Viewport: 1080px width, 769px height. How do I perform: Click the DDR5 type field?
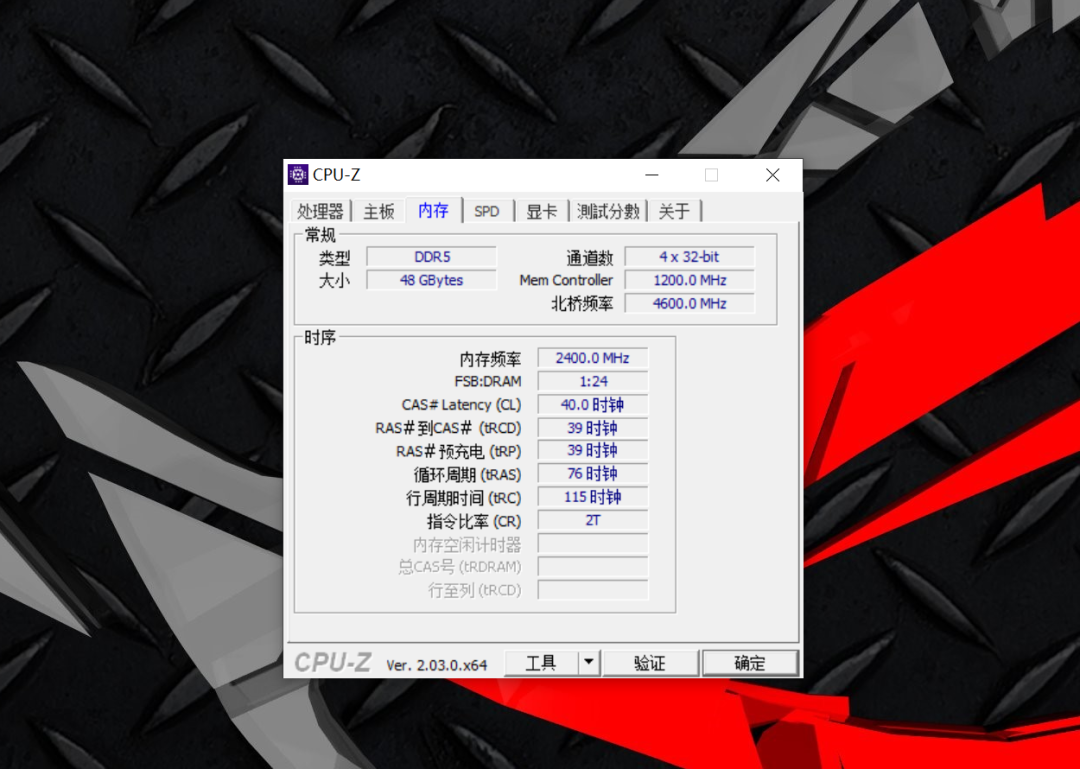[x=432, y=257]
